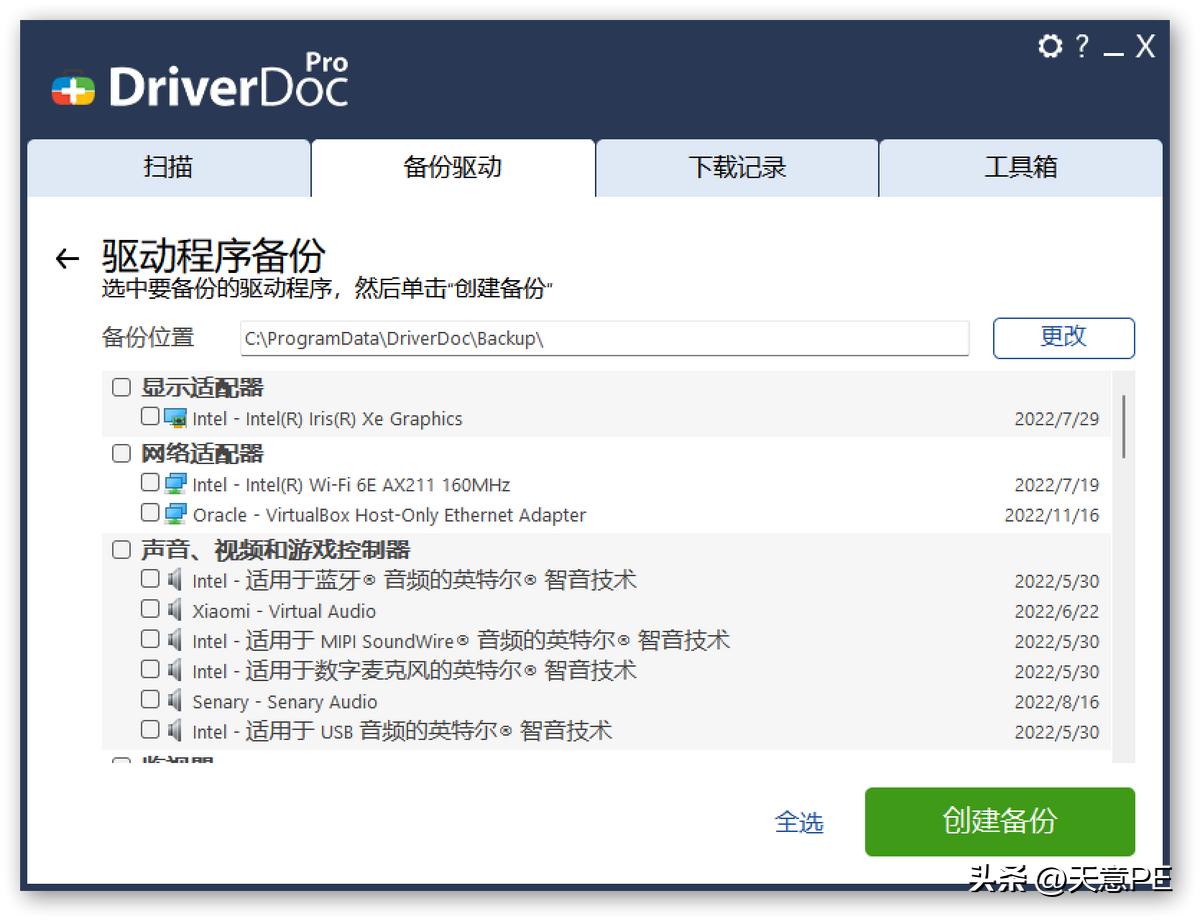Viewport: 1200px width, 921px height.
Task: Click the speaker icon for Senary Audio
Action: [x=175, y=700]
